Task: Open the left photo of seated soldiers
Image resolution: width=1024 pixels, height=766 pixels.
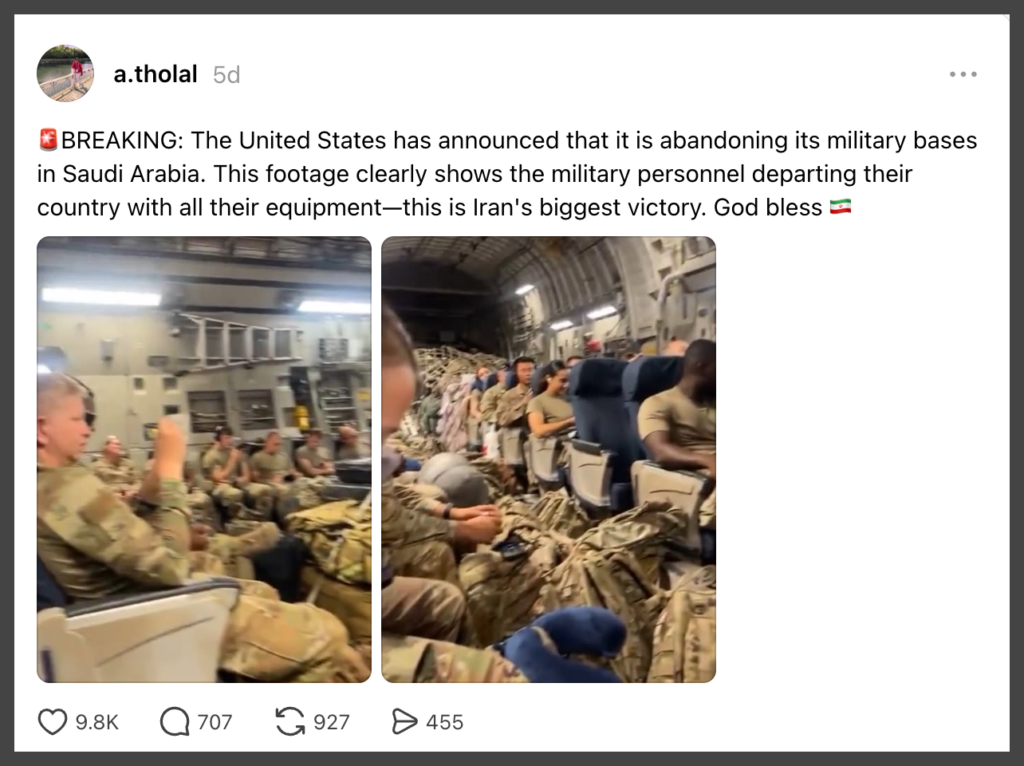Action: pos(204,459)
